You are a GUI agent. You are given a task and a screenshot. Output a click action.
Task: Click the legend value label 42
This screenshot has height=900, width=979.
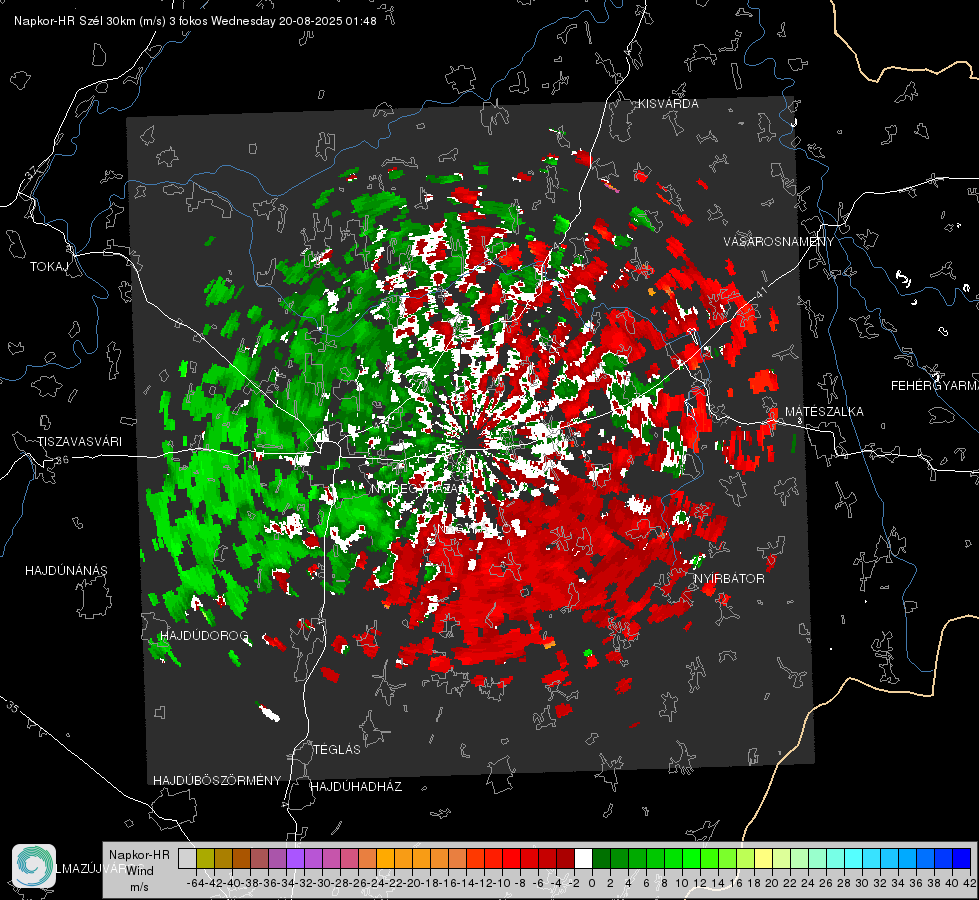[x=969, y=883]
